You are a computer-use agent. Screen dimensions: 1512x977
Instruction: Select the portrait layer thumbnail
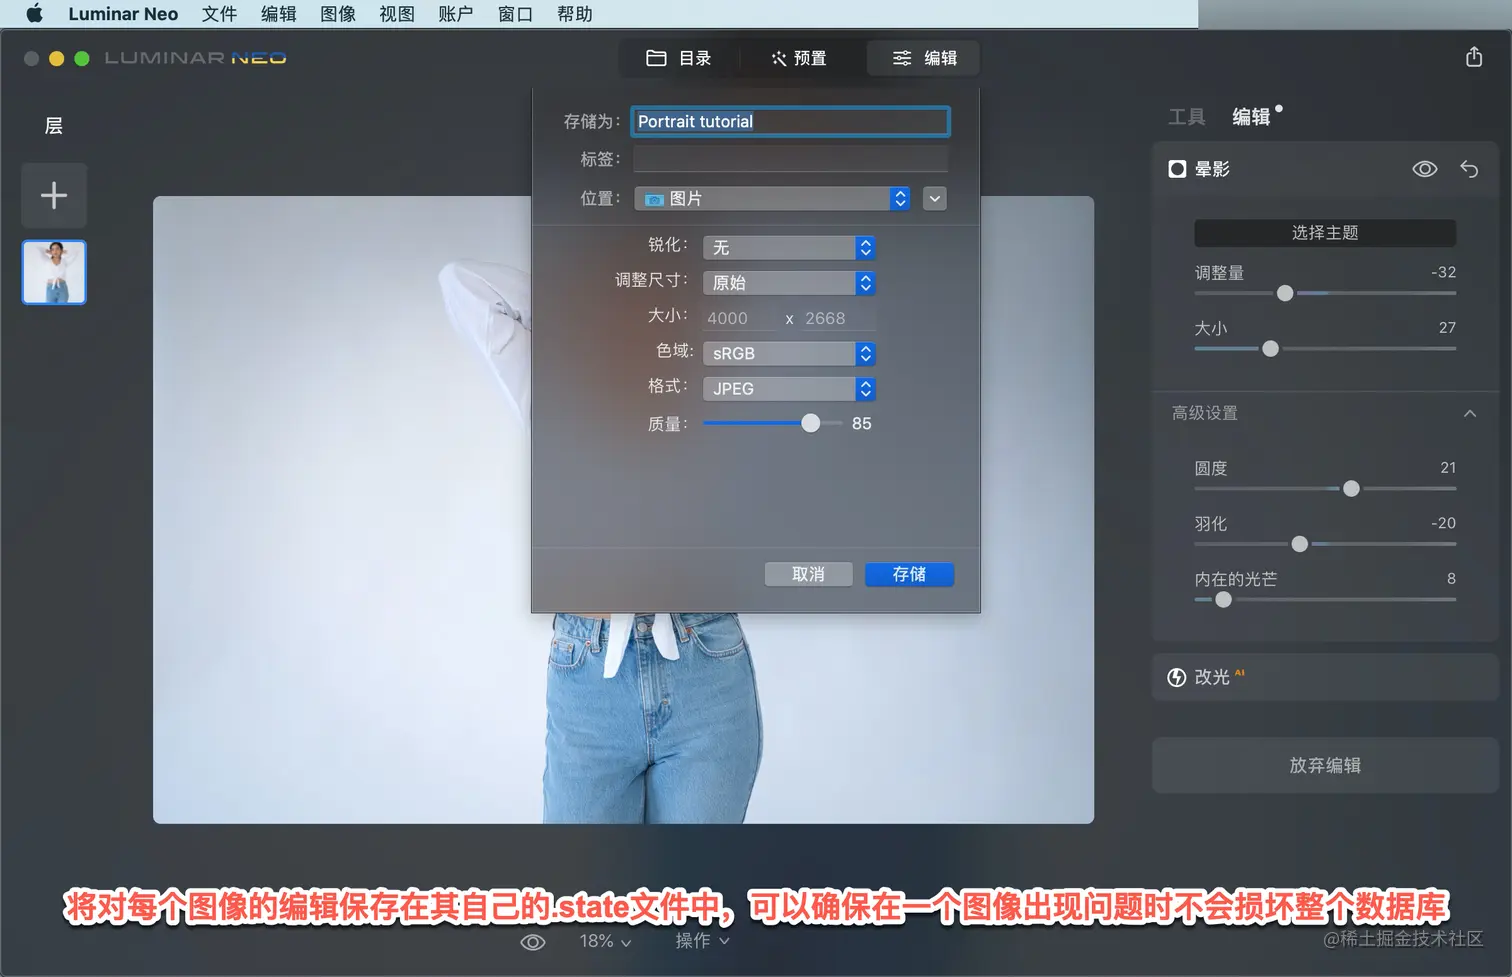(54, 272)
